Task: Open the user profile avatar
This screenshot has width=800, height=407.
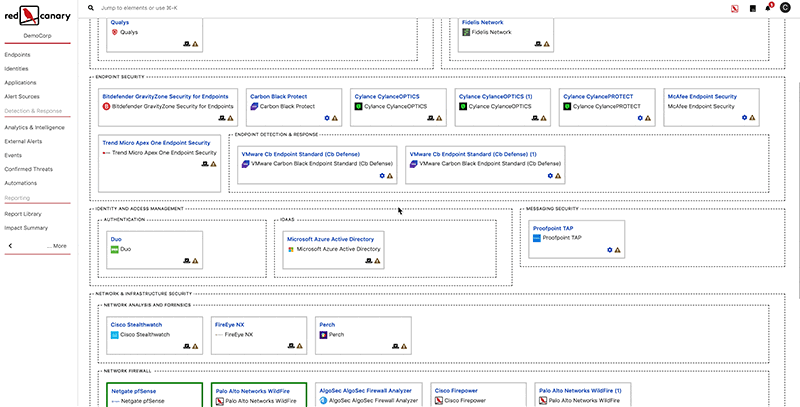Action: tap(785, 8)
